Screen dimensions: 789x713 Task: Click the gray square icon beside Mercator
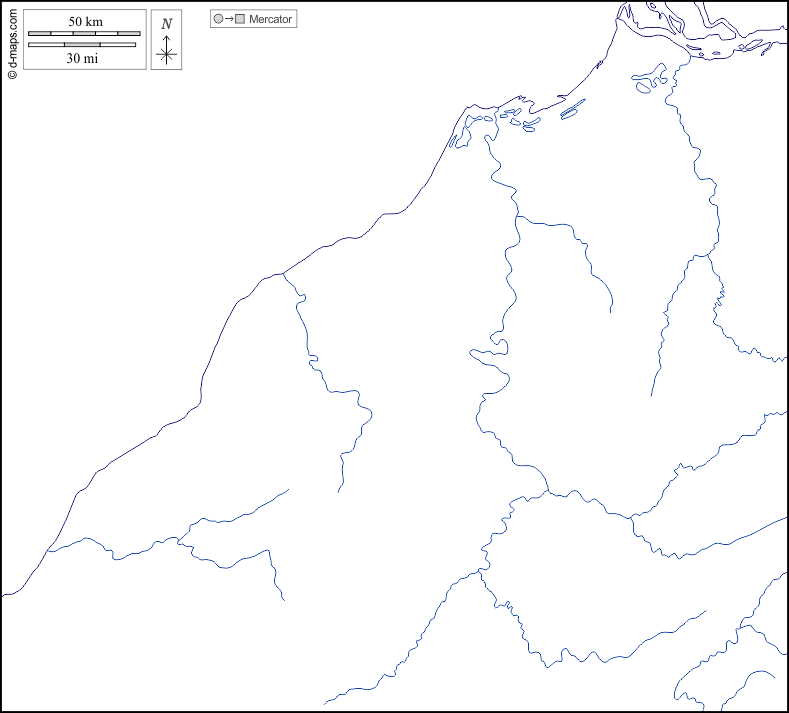point(240,19)
